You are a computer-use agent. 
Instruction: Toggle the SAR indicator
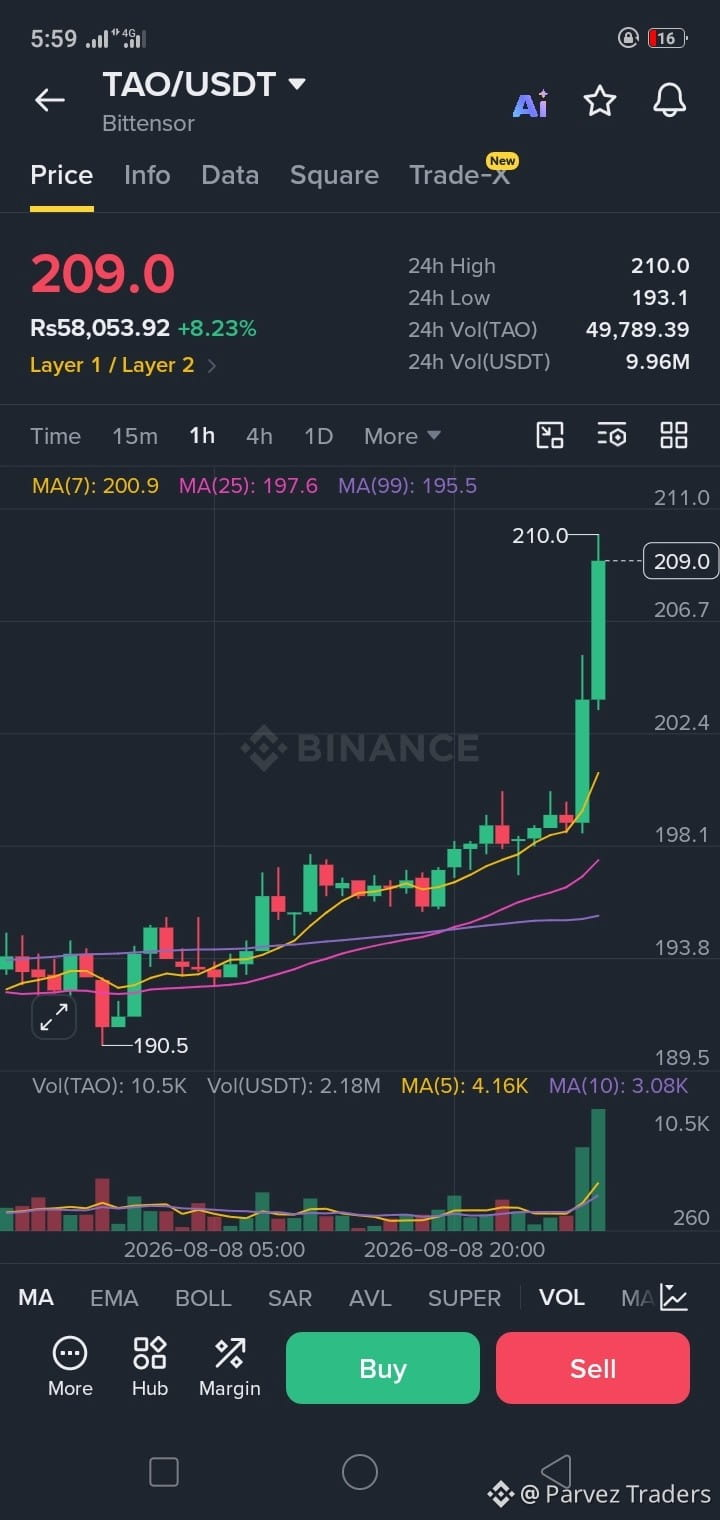[290, 1298]
